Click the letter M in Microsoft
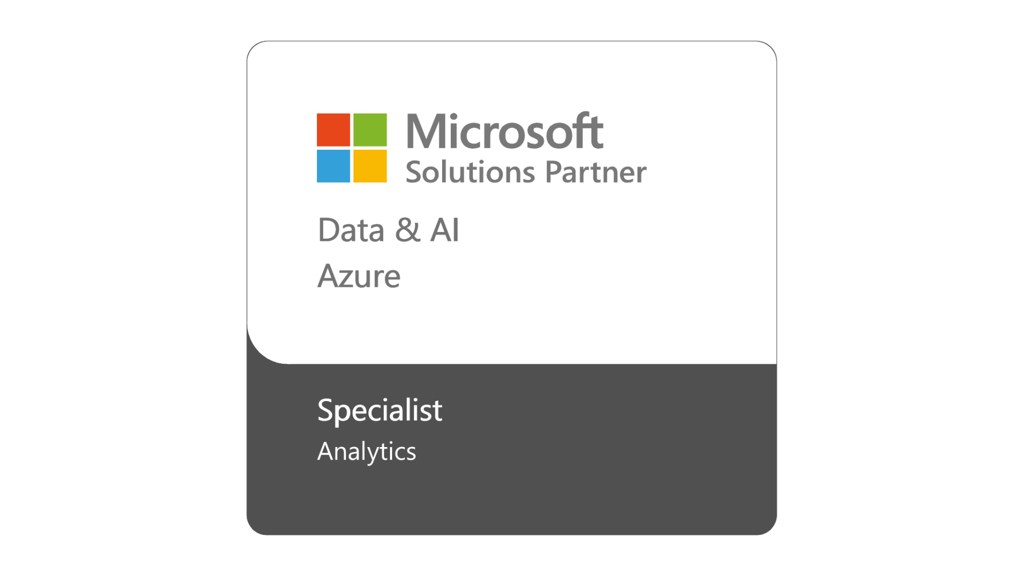This screenshot has height=576, width=1024. point(424,131)
